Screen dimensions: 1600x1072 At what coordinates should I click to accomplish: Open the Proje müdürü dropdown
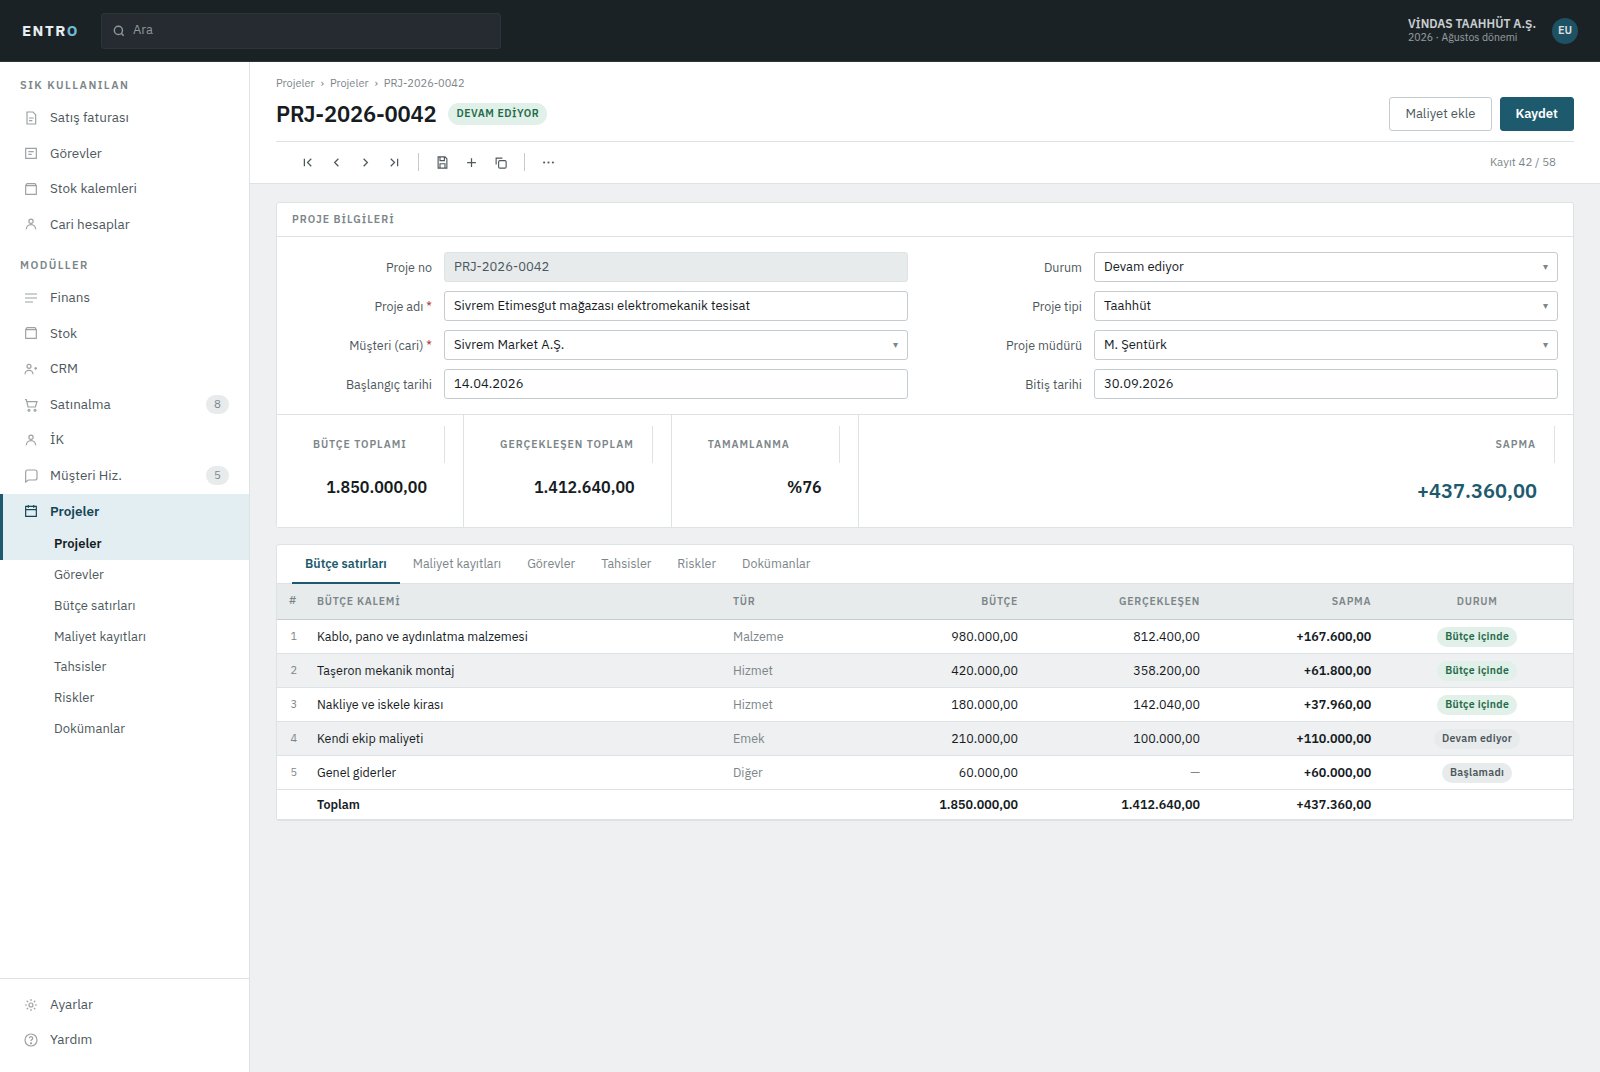[1325, 345]
